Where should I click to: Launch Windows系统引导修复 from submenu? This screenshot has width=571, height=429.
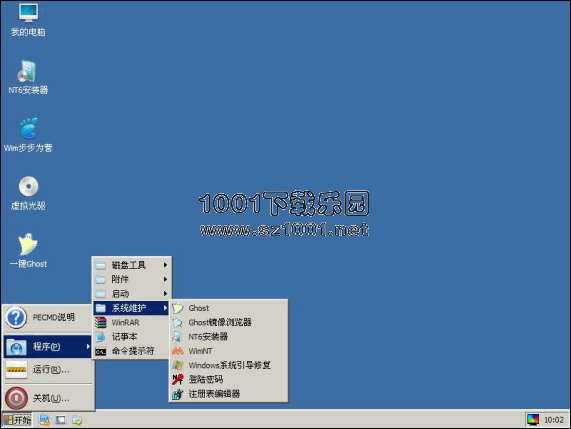[x=229, y=365]
